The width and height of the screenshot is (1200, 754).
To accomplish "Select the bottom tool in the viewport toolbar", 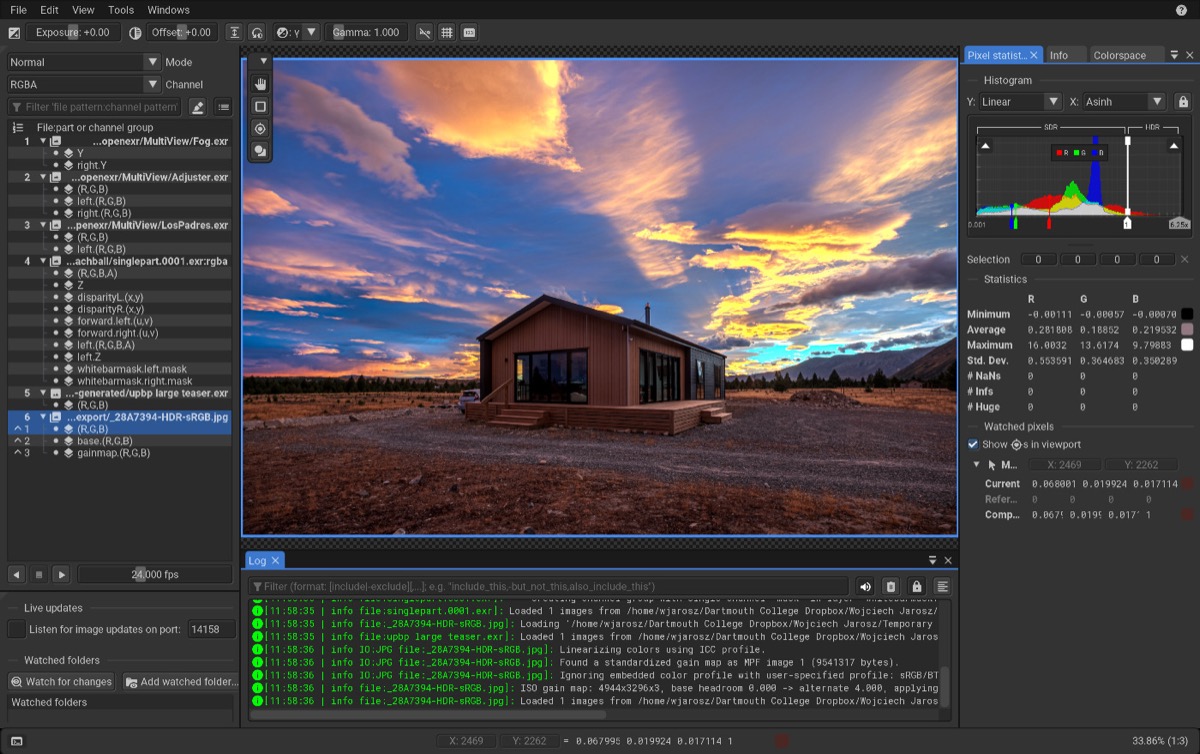I will [261, 151].
